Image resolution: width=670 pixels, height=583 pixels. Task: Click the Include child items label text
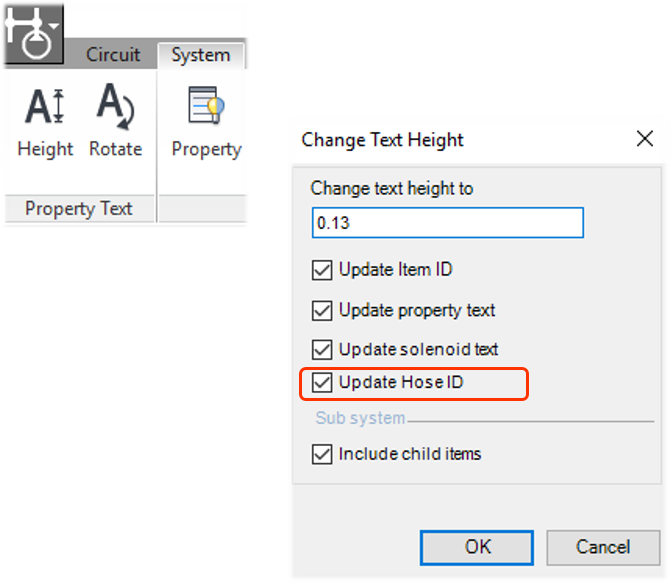[x=410, y=453]
